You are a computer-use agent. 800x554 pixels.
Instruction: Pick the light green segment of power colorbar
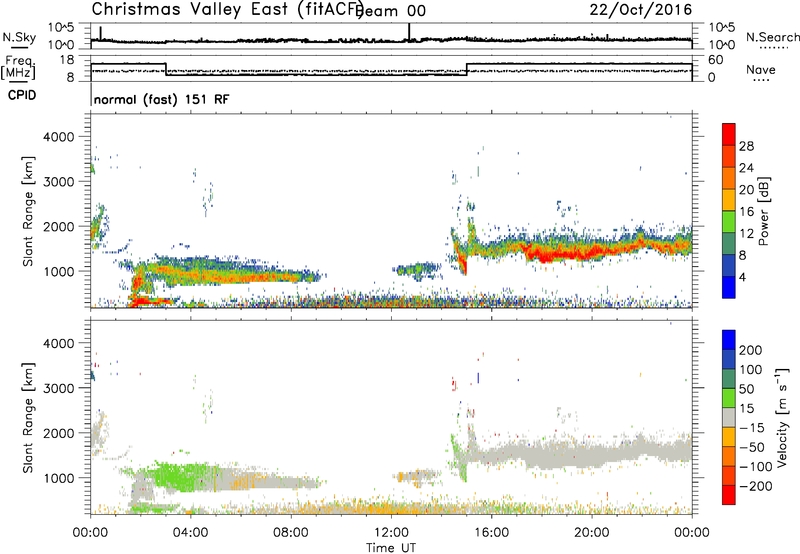click(729, 222)
